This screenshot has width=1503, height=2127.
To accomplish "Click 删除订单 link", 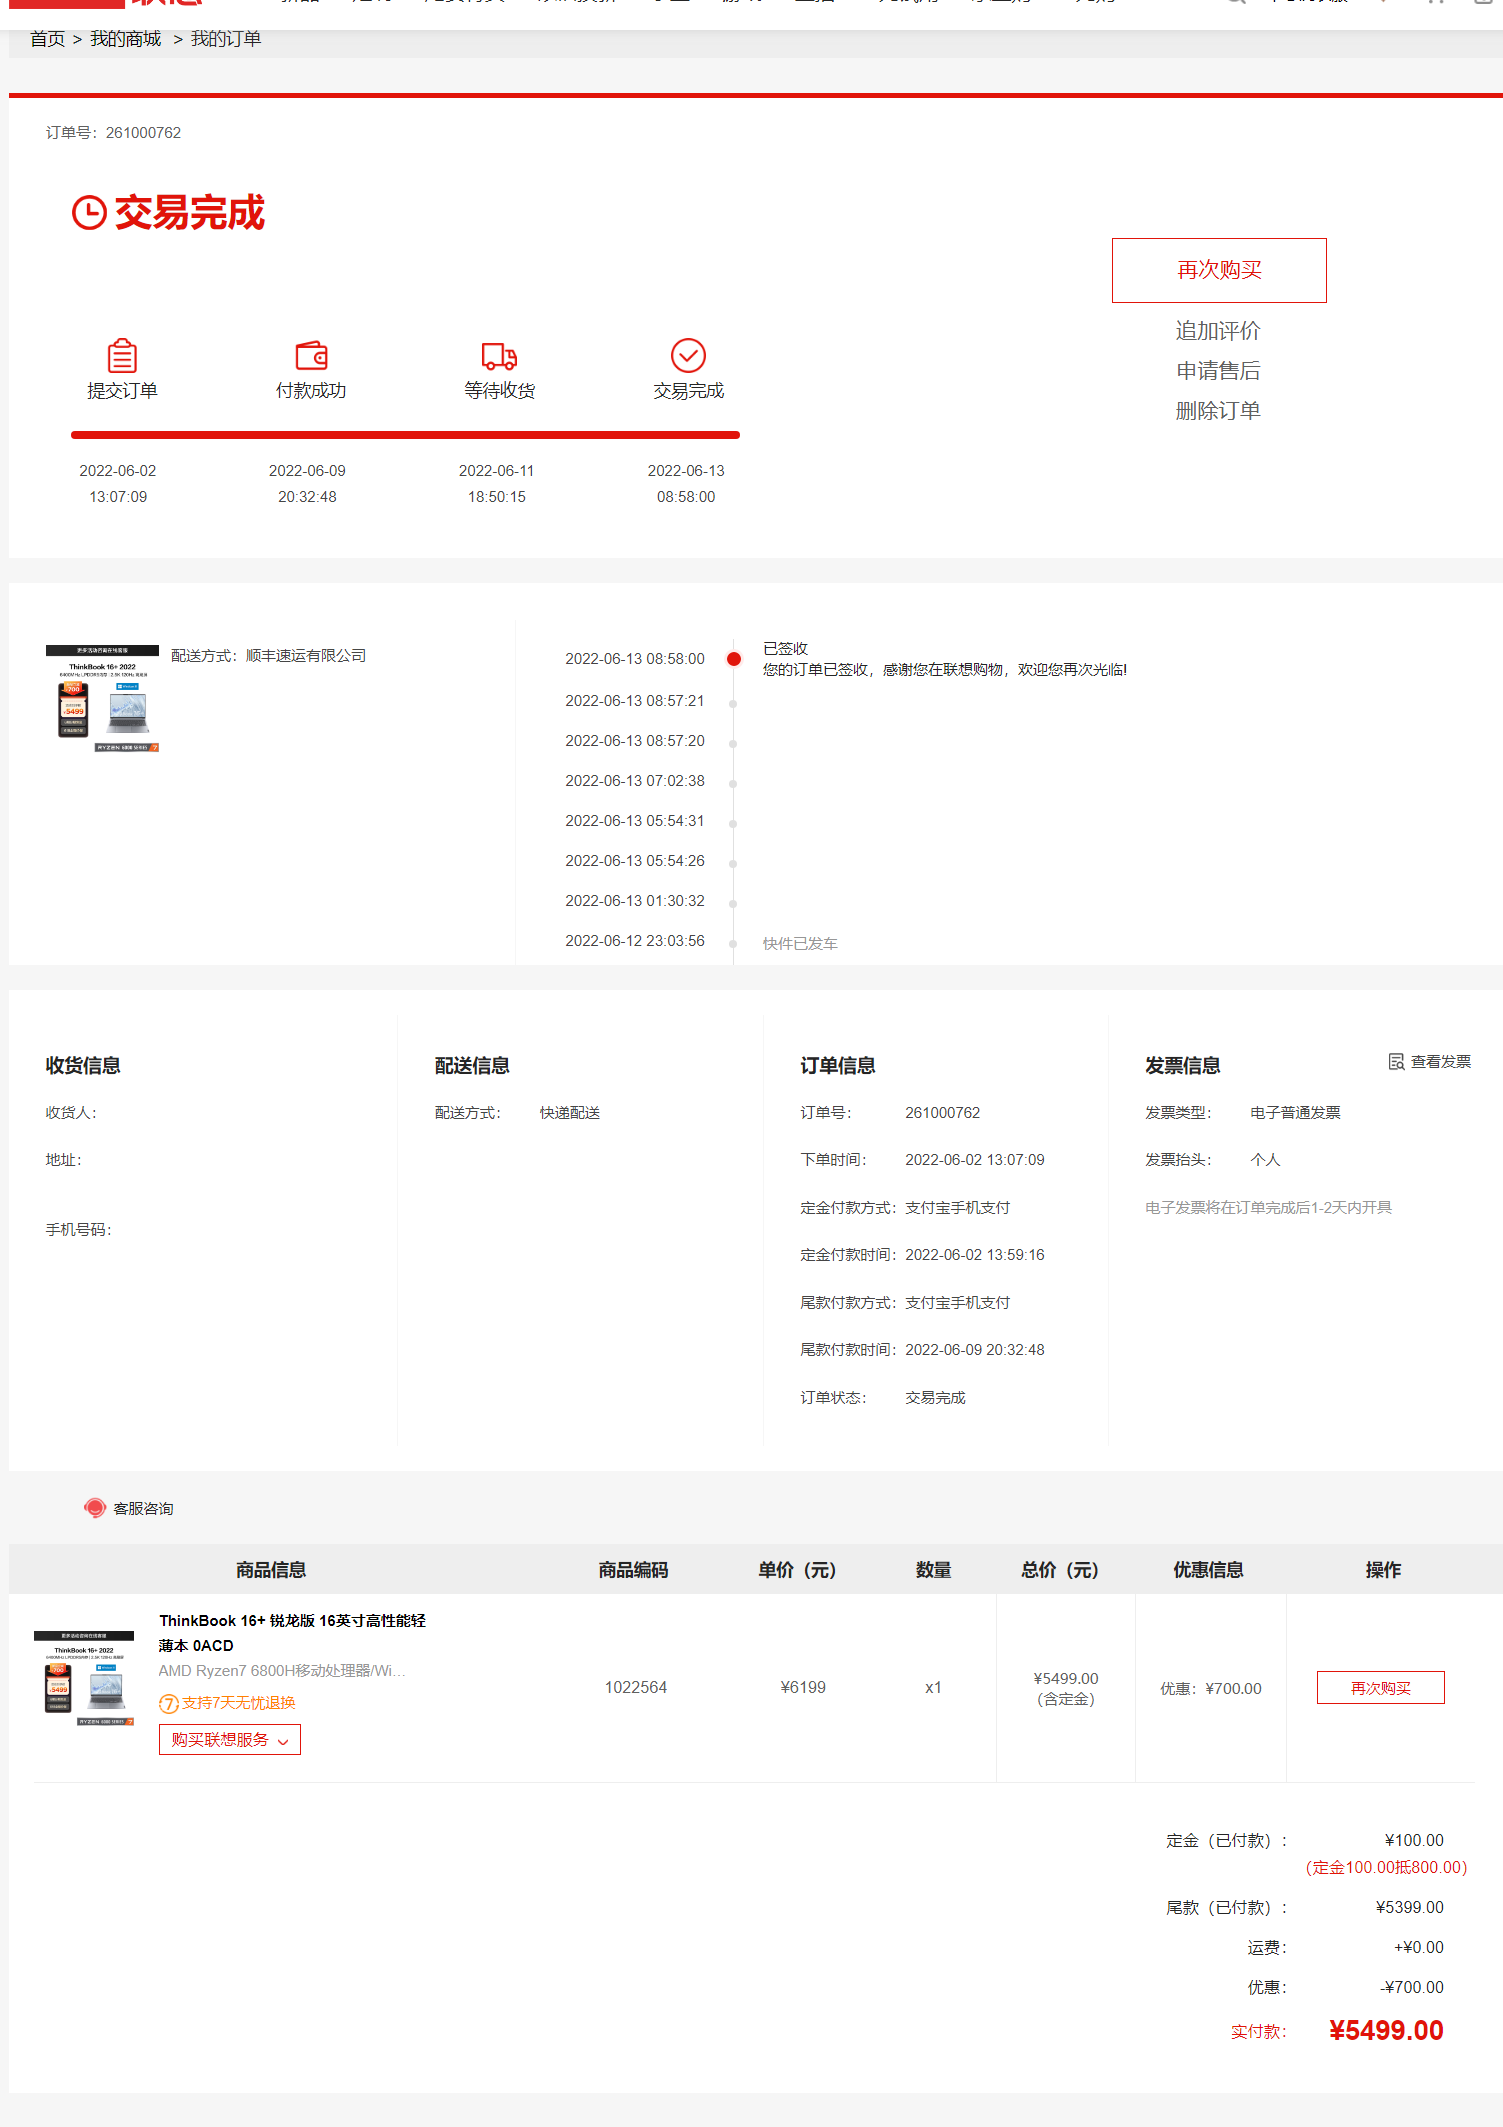I will [1218, 411].
